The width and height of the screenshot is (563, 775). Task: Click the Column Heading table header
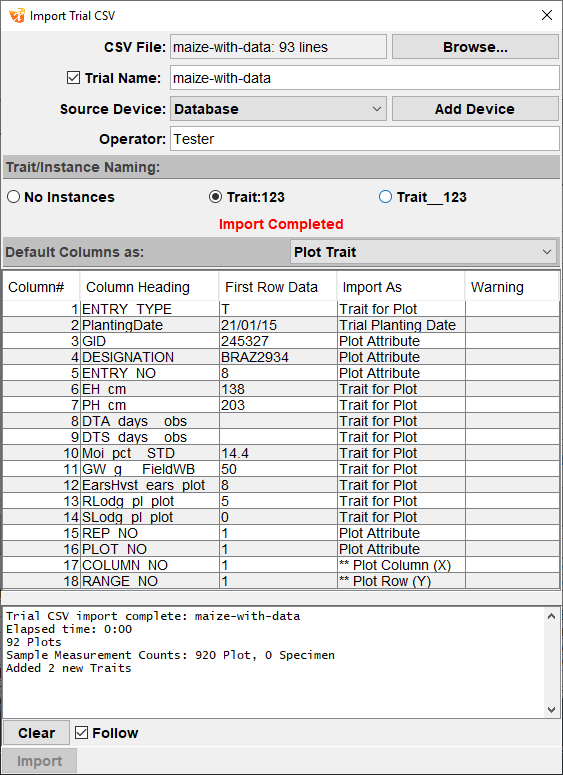[149, 287]
